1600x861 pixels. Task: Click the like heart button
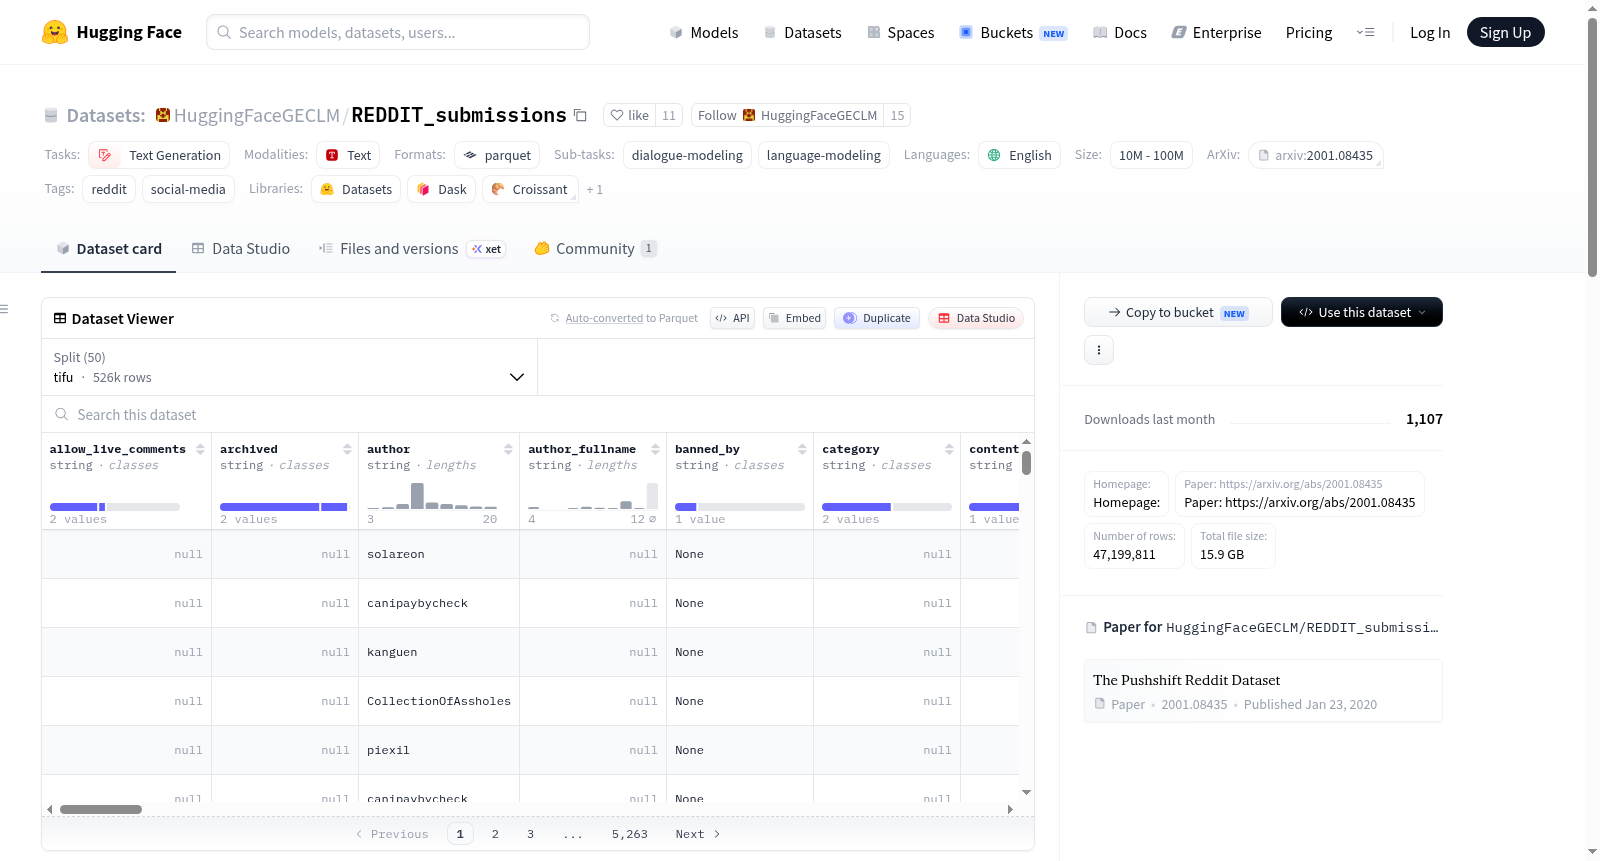(630, 115)
